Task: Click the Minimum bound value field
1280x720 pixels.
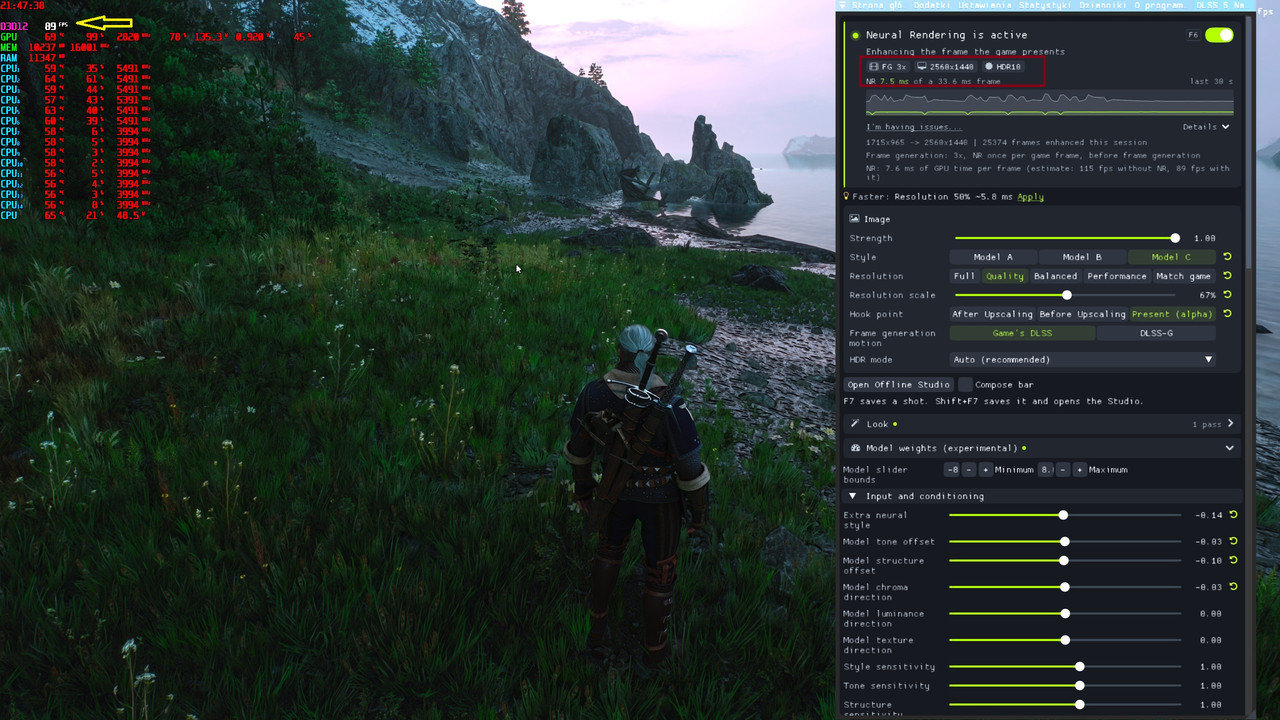Action: (x=952, y=470)
